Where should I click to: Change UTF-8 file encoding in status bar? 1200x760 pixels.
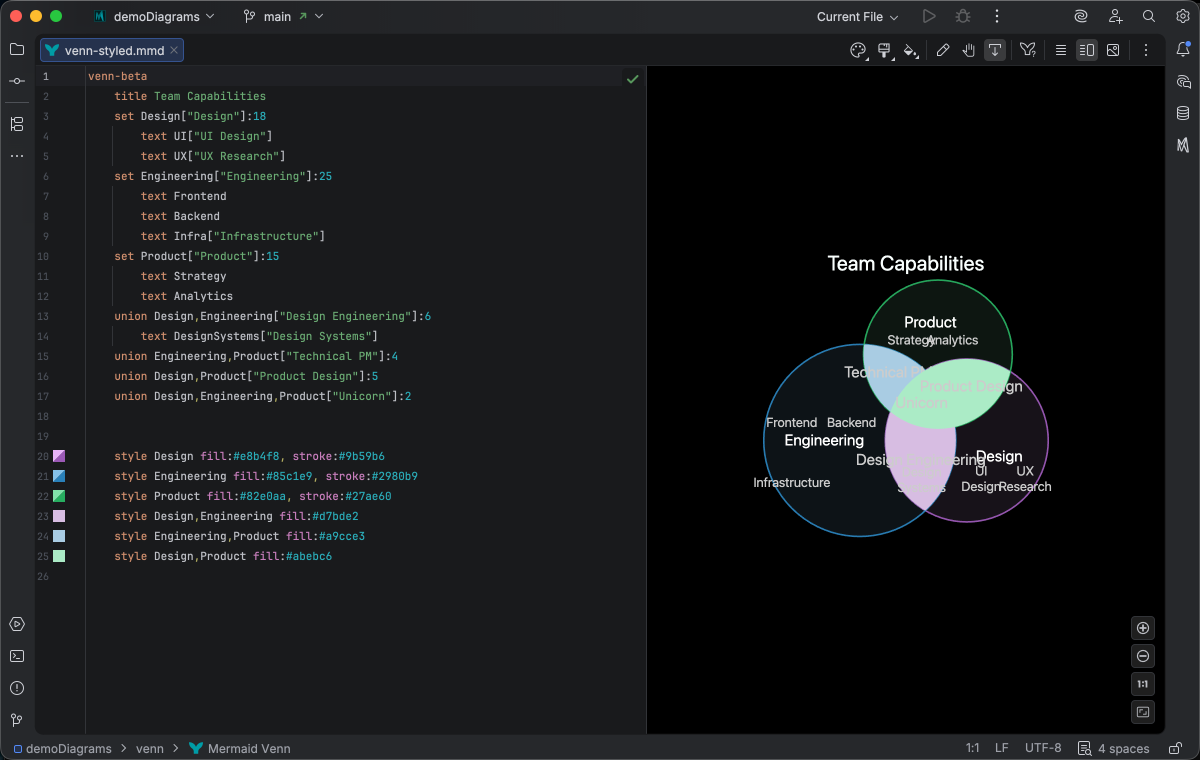click(1043, 748)
